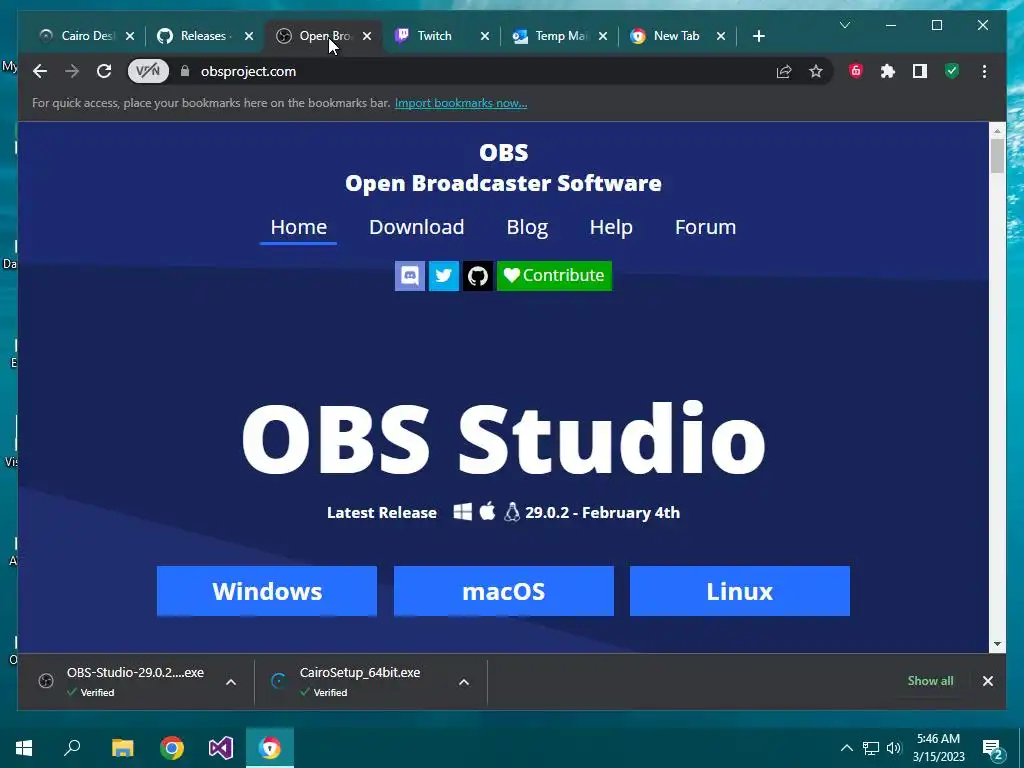Click Show all downloads
Screen dimensions: 1024x768
pyautogui.click(x=930, y=680)
